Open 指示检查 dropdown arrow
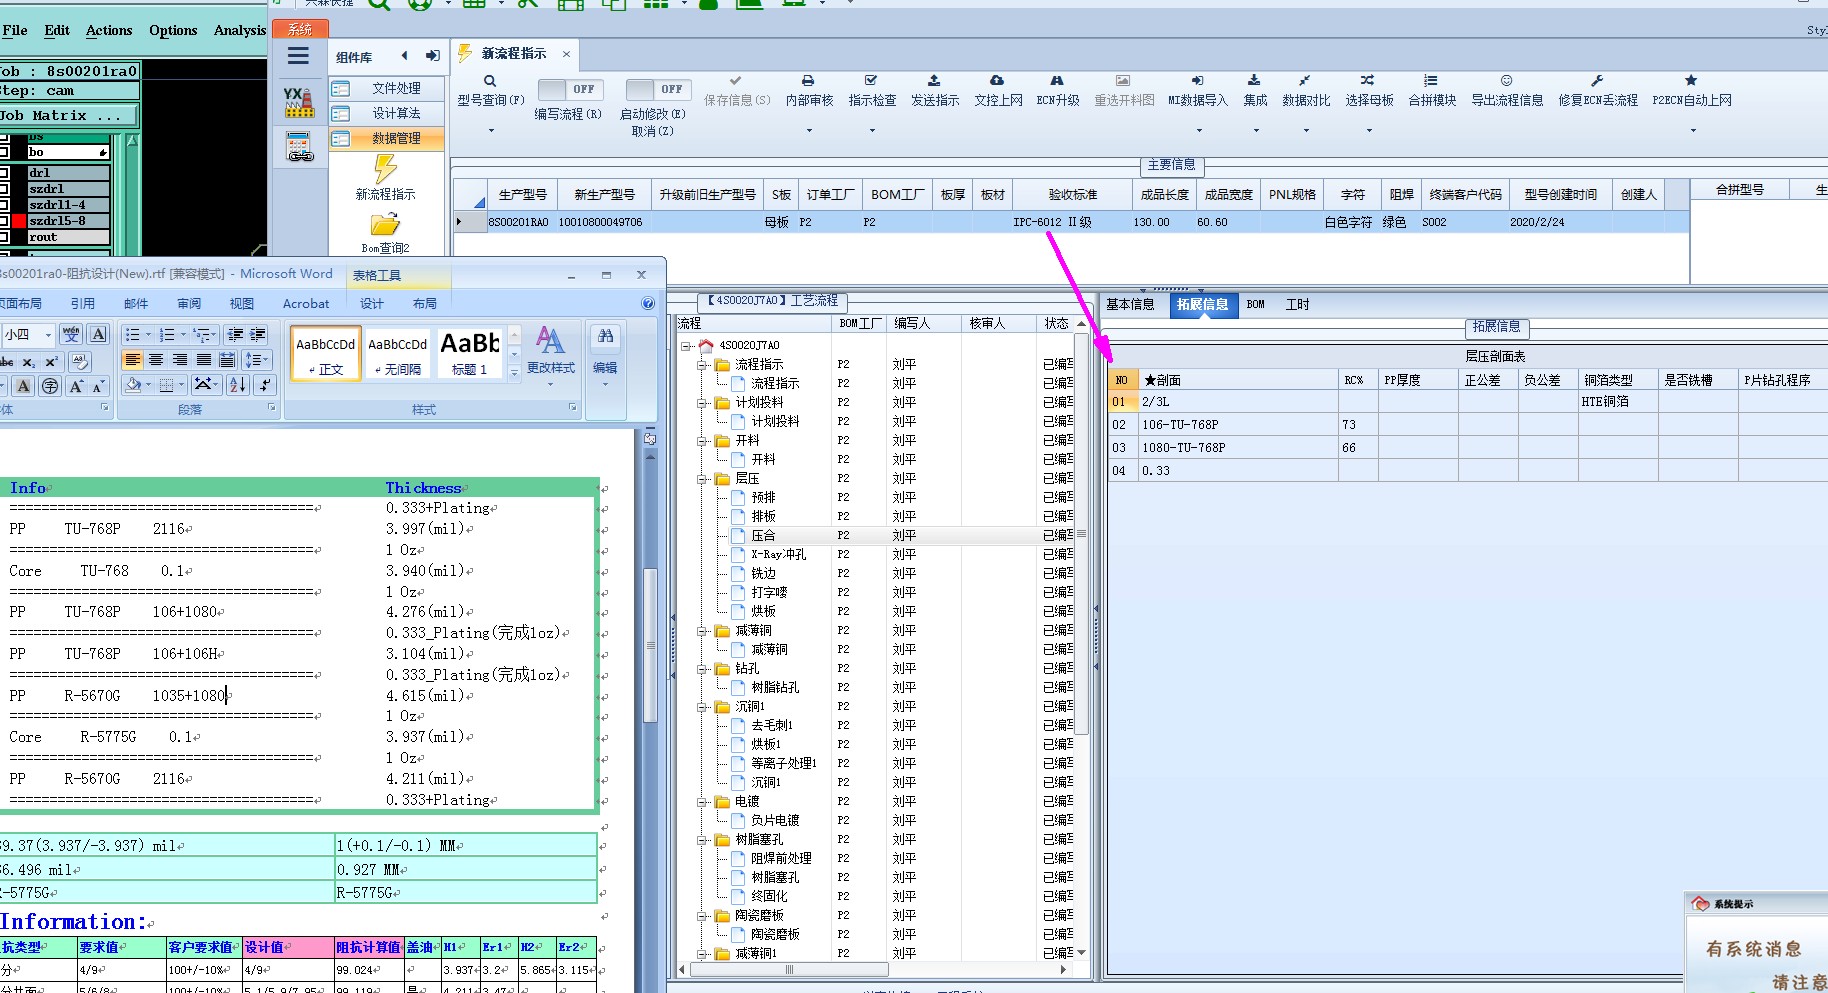 872,131
